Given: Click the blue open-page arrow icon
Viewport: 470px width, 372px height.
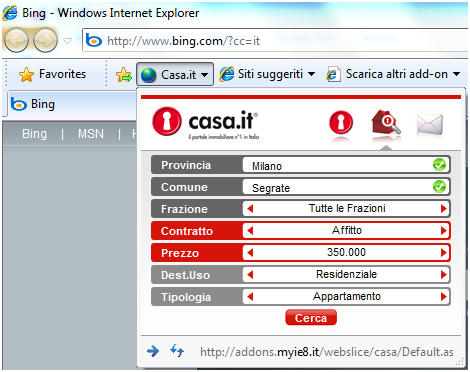Looking at the screenshot, I should click(x=153, y=351).
